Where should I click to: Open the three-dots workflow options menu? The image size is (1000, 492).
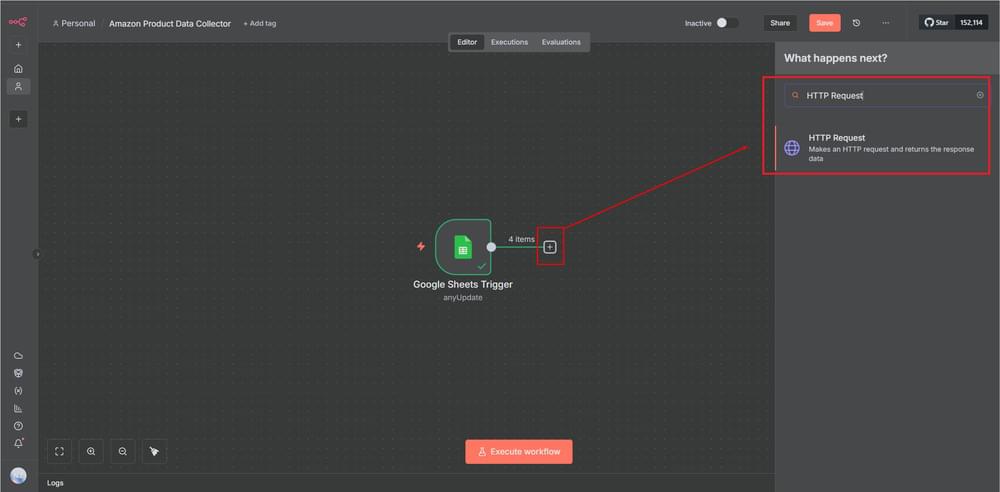click(885, 23)
